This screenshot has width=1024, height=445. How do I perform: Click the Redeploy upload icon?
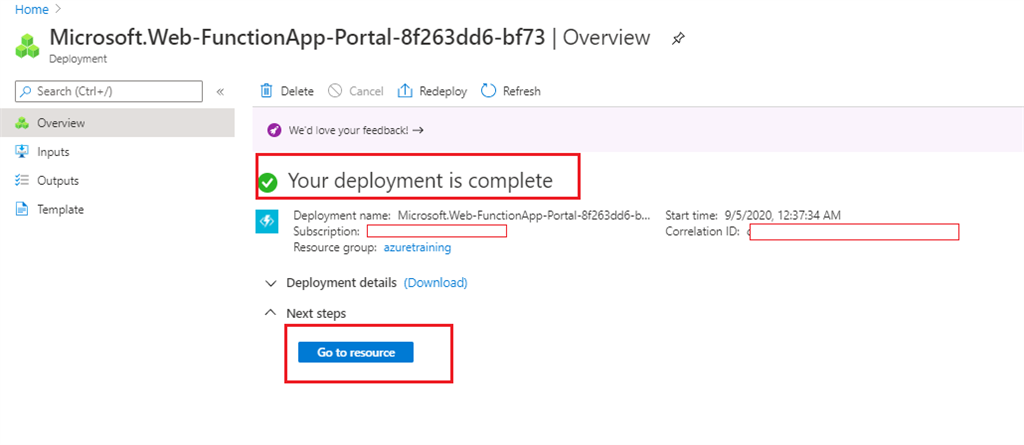point(405,91)
